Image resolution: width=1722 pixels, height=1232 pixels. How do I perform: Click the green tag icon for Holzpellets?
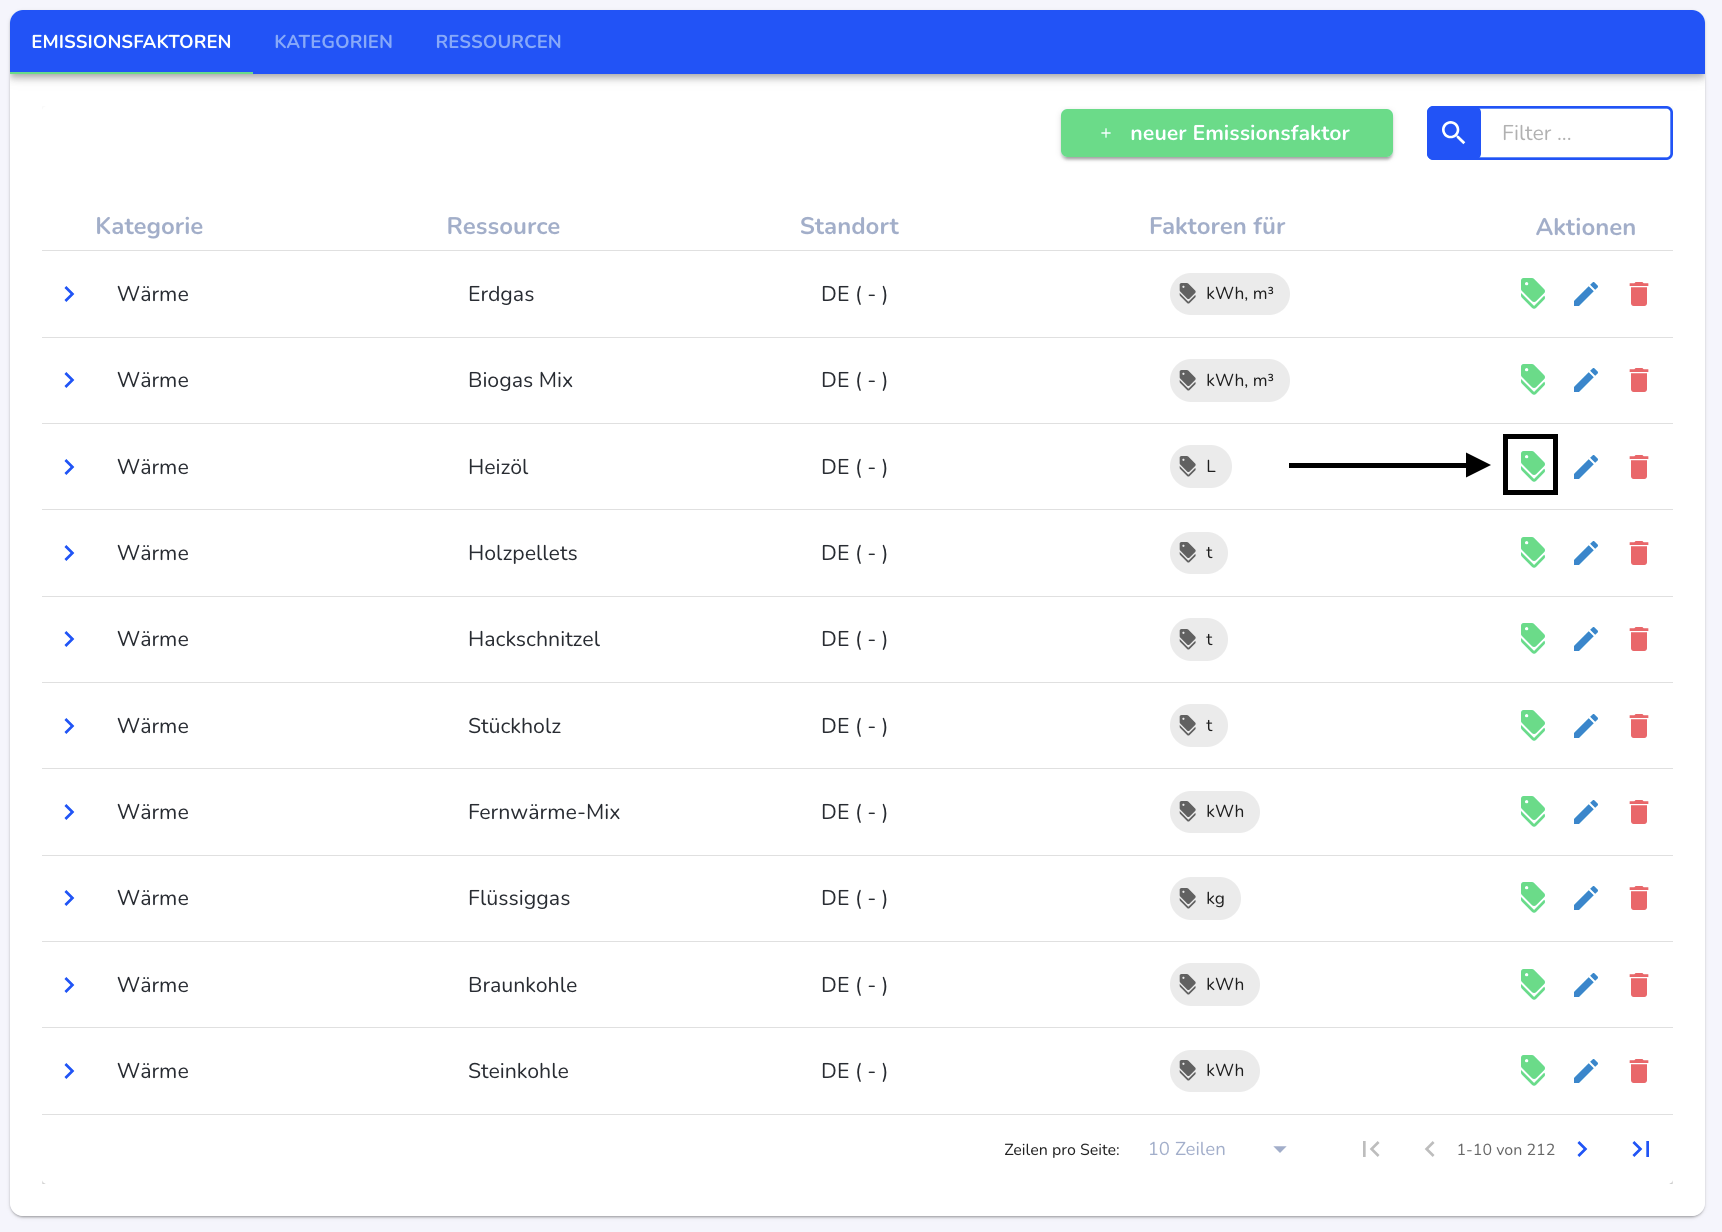(x=1532, y=553)
